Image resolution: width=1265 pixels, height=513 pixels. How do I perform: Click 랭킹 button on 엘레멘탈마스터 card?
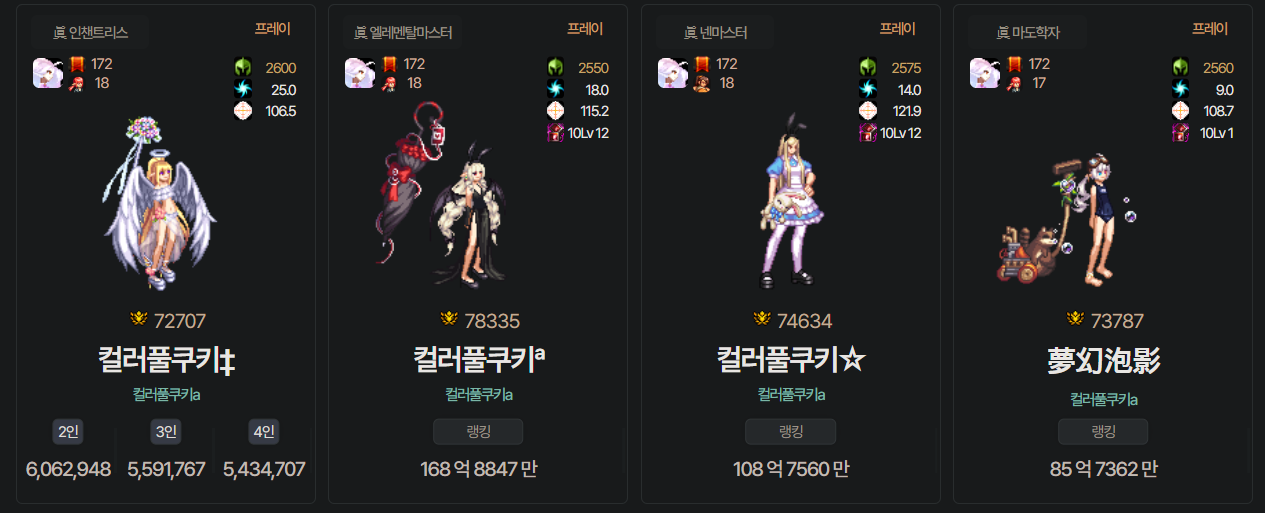pyautogui.click(x=478, y=432)
